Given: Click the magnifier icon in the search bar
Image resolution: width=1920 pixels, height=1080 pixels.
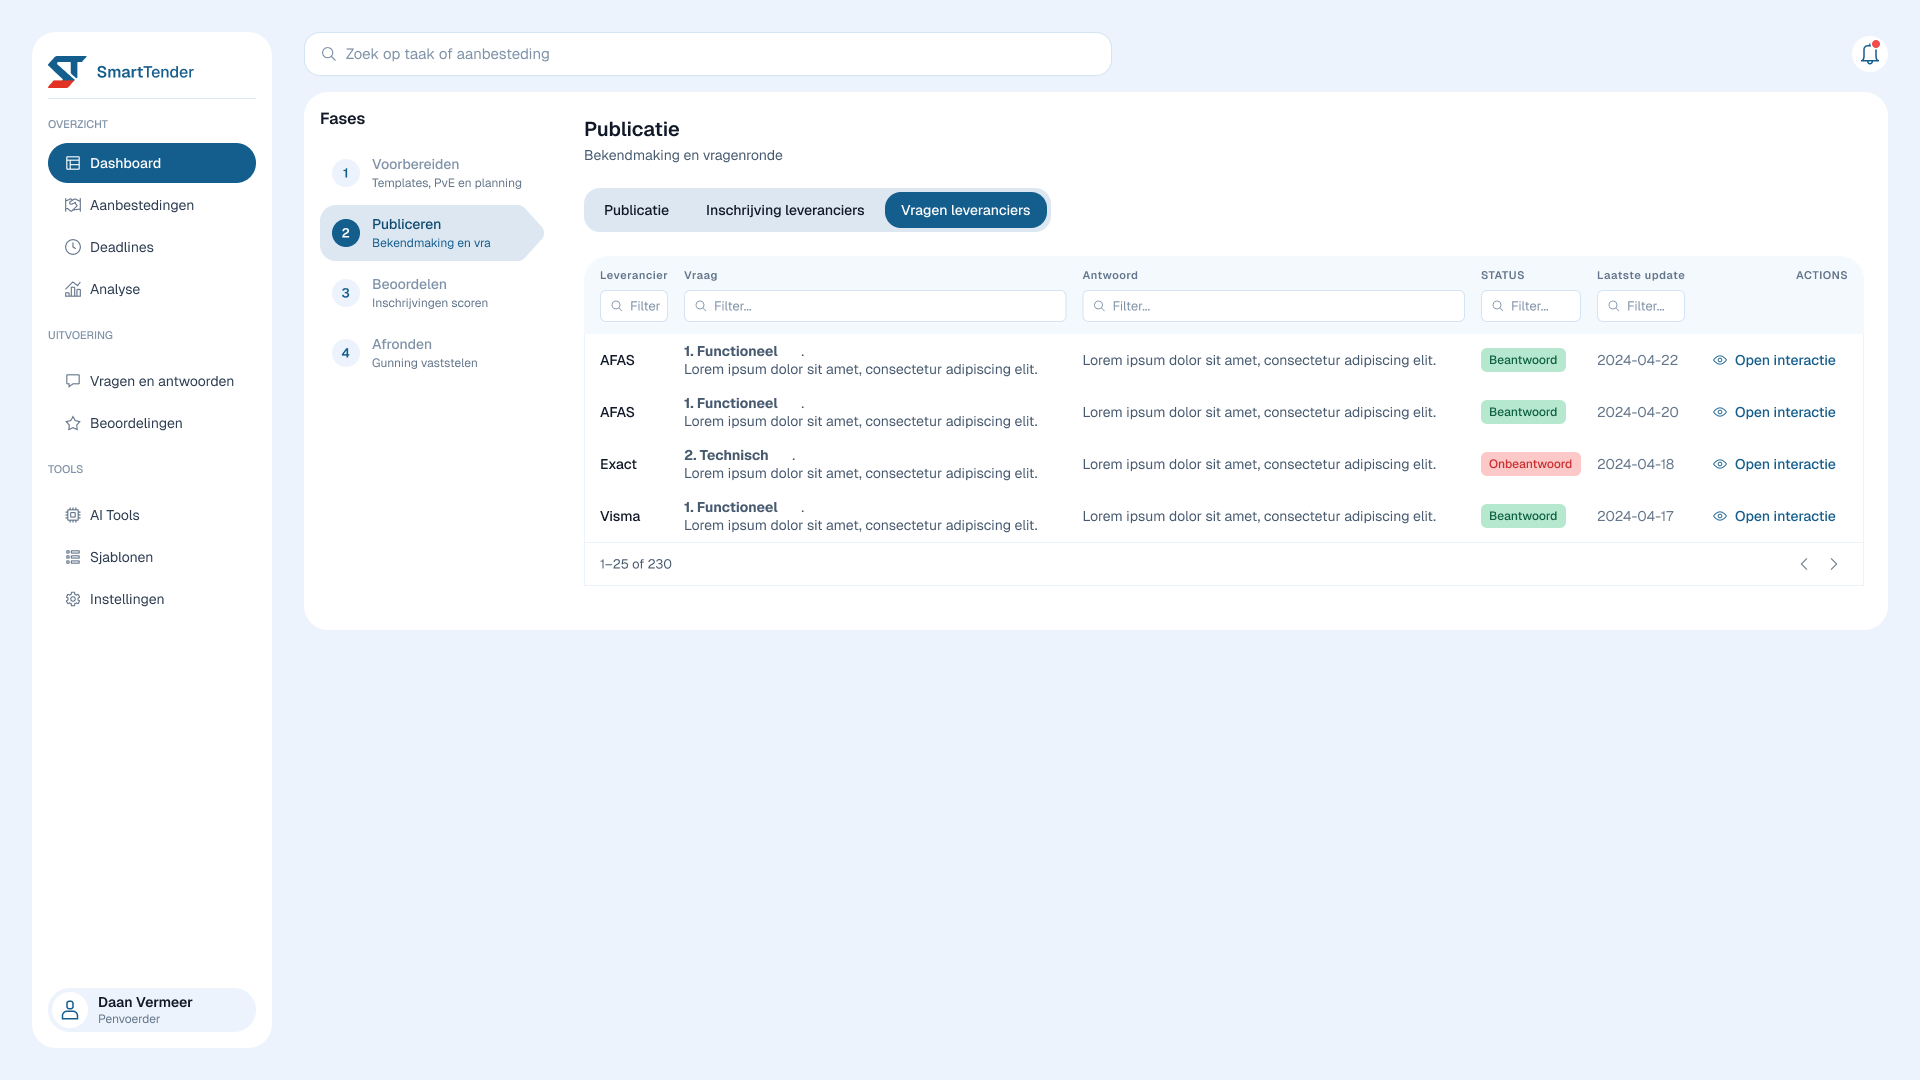Looking at the screenshot, I should point(328,54).
